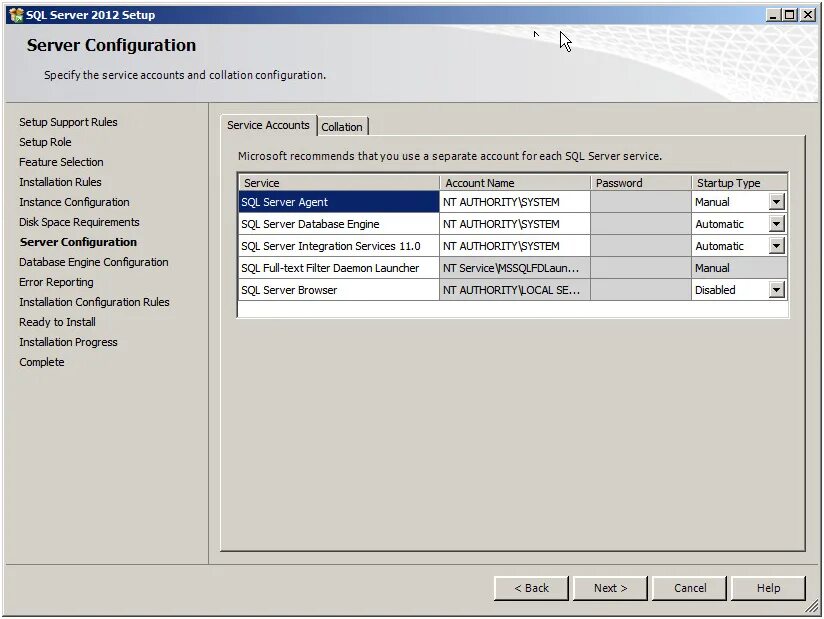Edit account name for Integration Services 11.0
This screenshot has height=619, width=824.
[514, 246]
